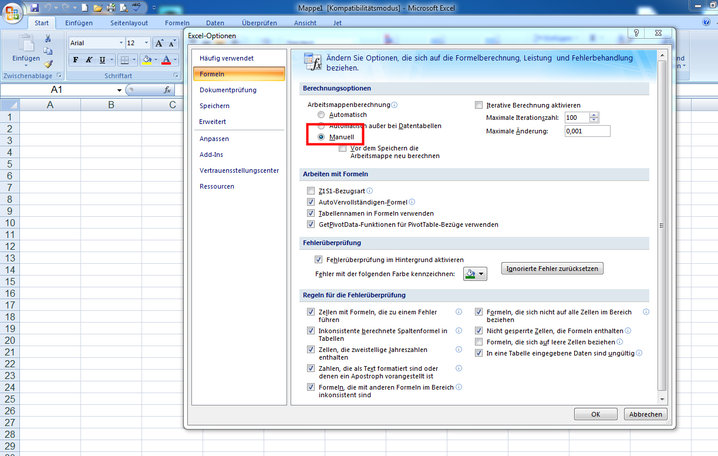Click help question mark in Excel-Optionen title
Image resolution: width=718 pixels, height=456 pixels.
636,33
